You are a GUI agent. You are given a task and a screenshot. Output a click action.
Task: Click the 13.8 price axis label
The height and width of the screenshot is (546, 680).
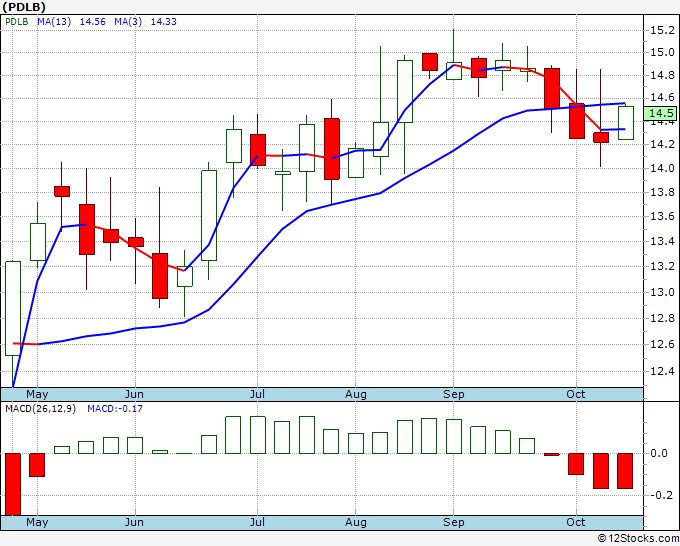[662, 192]
